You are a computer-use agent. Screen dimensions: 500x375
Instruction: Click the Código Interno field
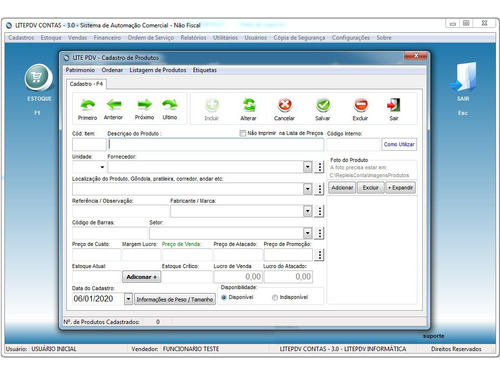[353, 145]
